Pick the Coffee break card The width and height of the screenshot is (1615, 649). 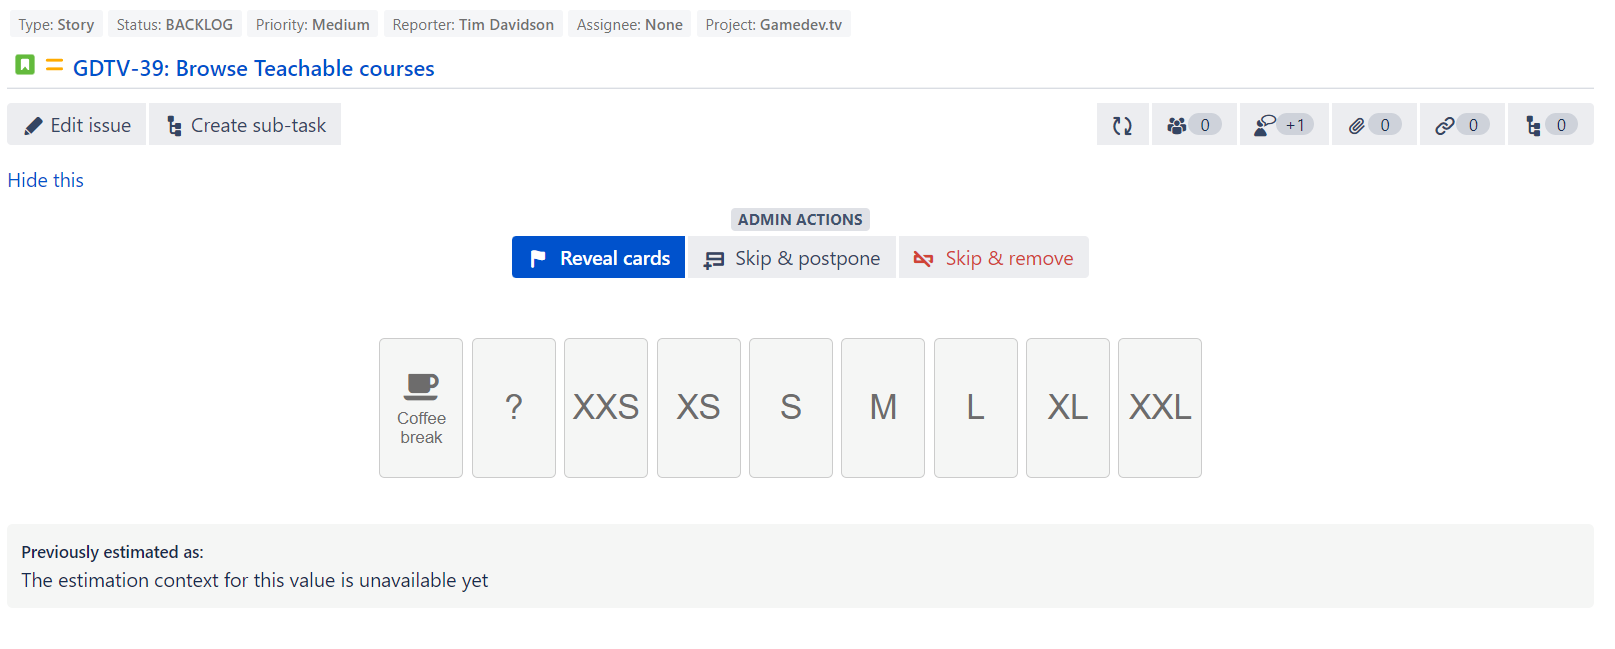(x=421, y=408)
